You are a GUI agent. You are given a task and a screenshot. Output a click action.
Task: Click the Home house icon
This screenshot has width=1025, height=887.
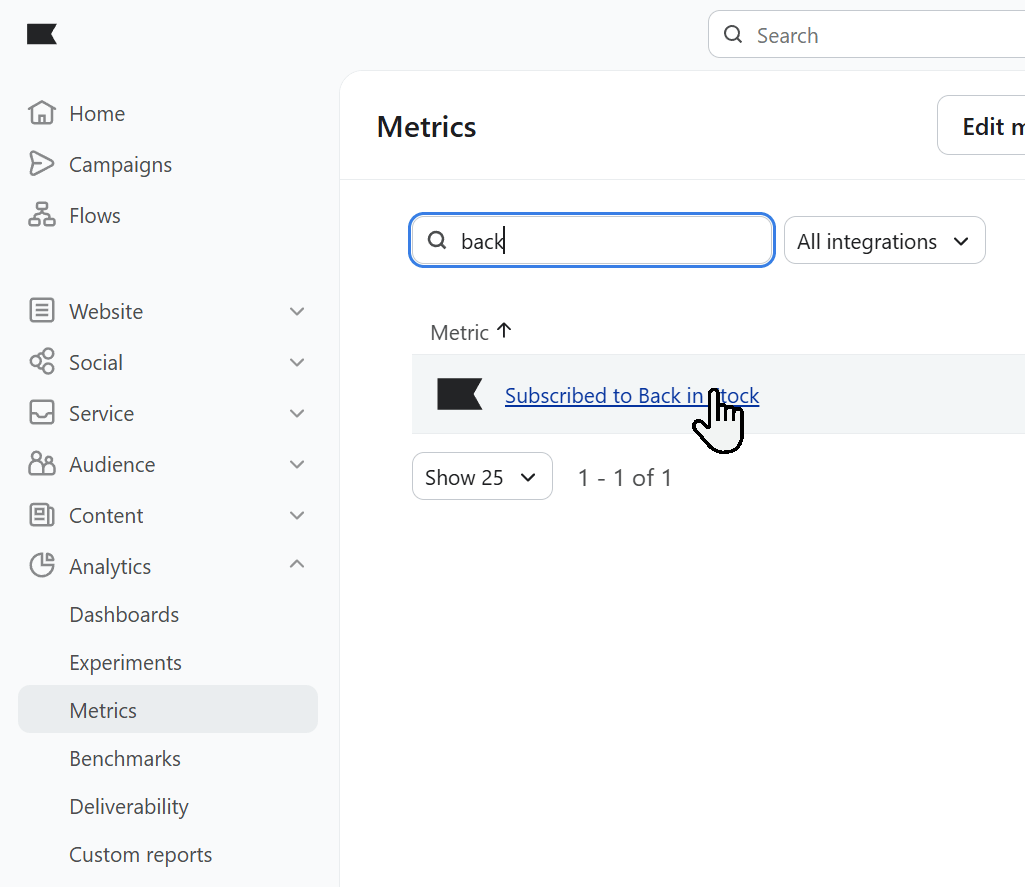[x=42, y=112]
